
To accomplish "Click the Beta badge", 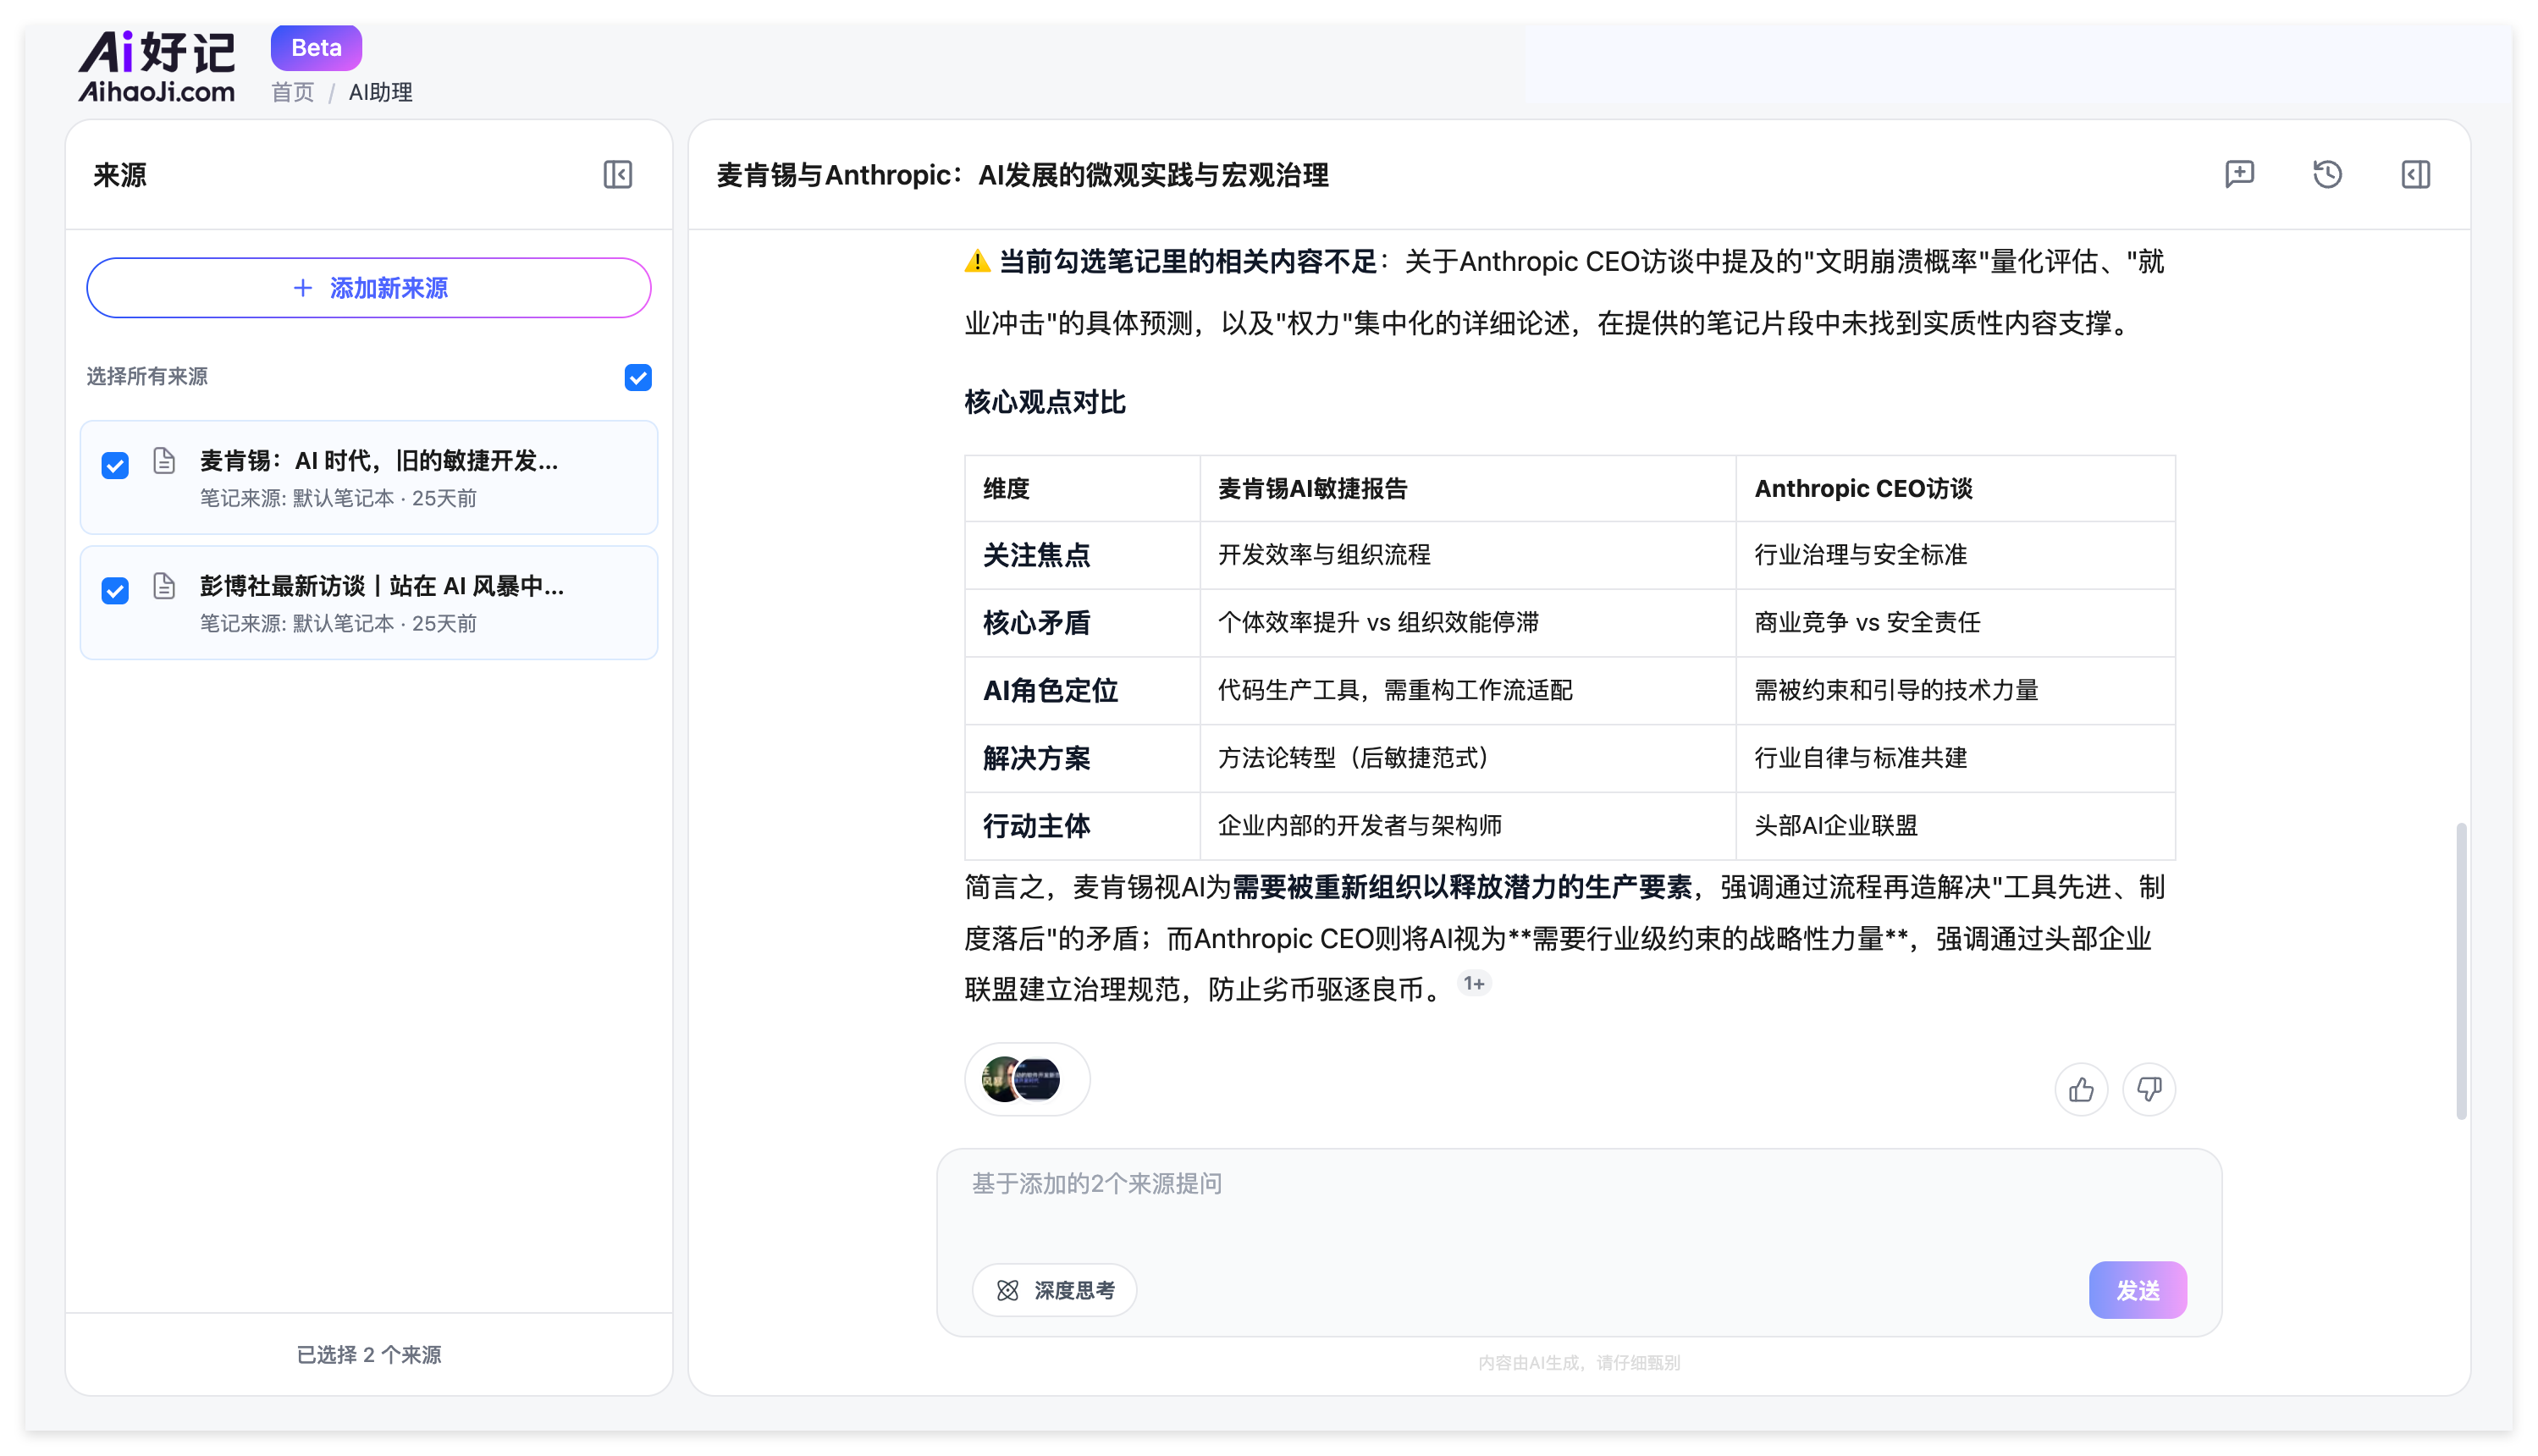I will coord(316,47).
